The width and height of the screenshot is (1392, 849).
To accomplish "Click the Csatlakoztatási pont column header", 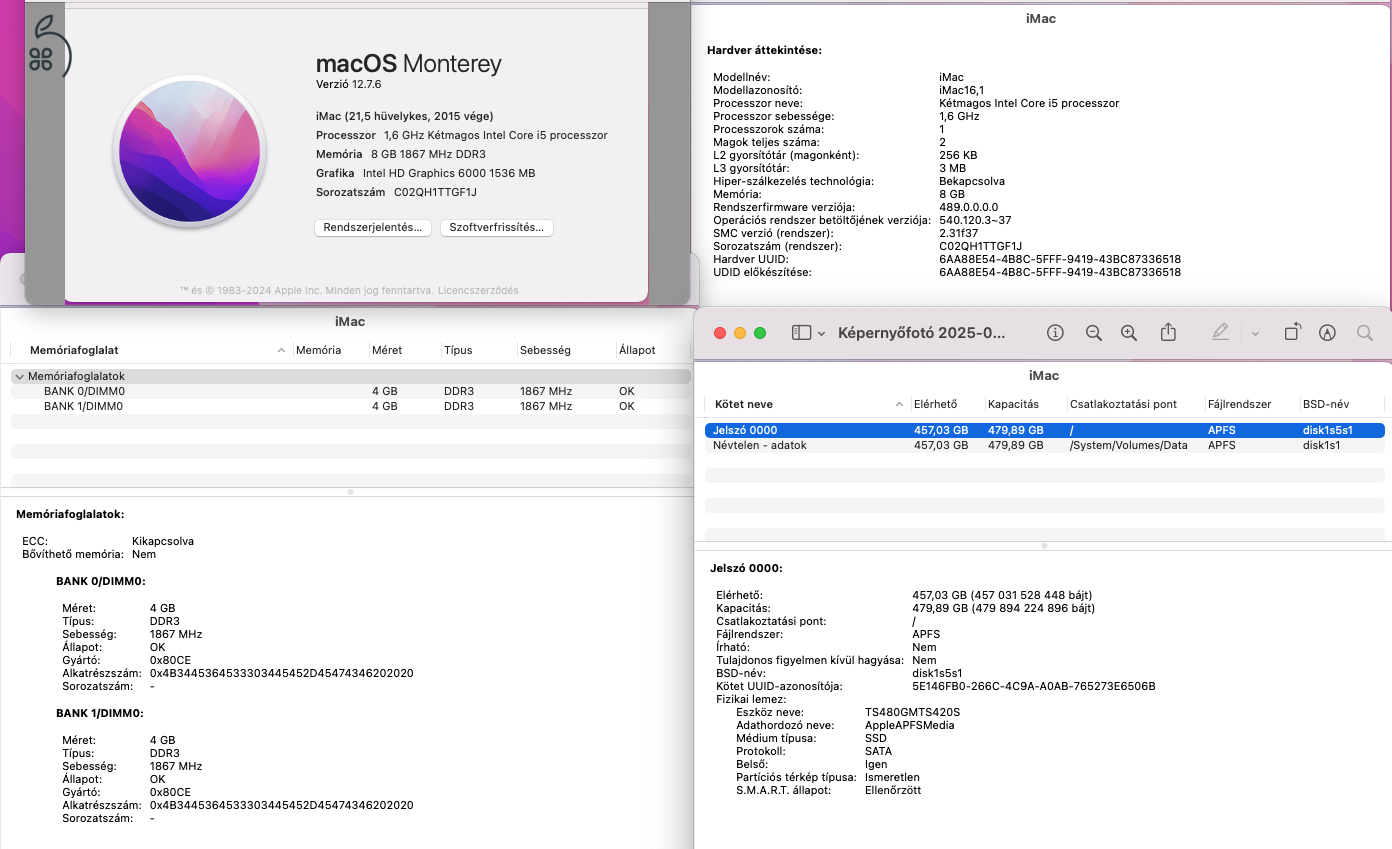I will click(1123, 404).
